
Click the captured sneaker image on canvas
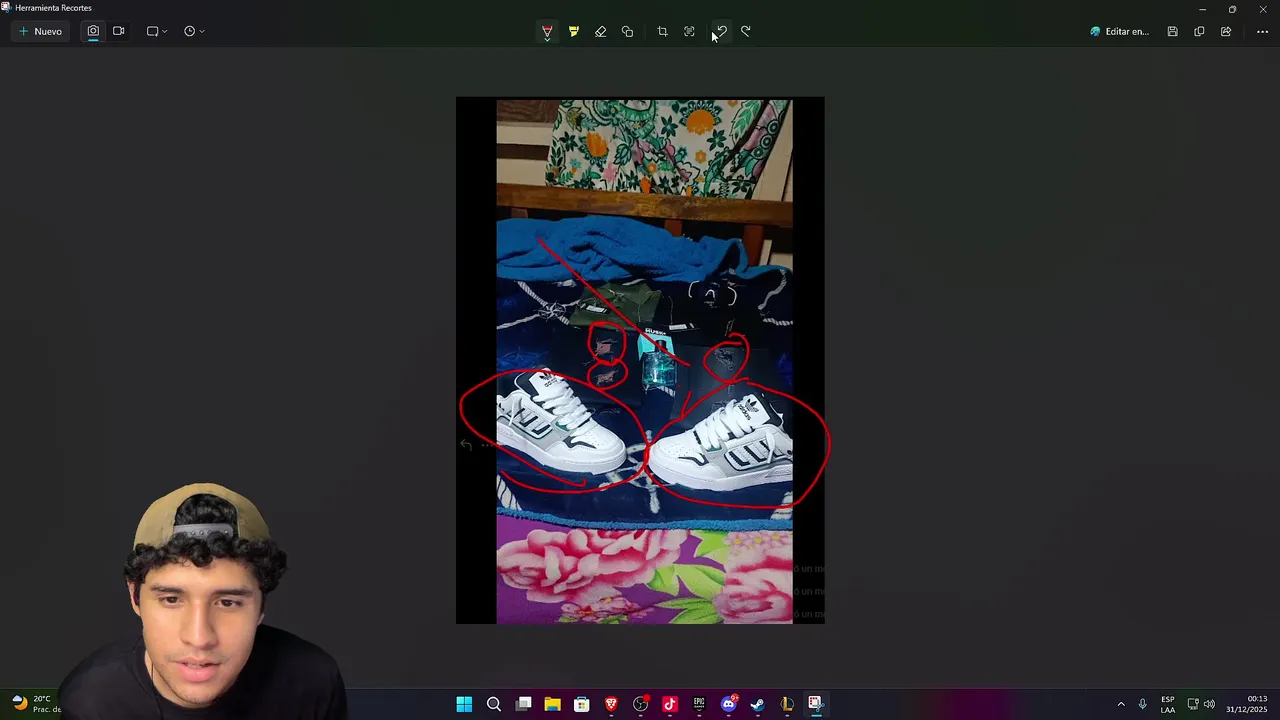point(640,360)
